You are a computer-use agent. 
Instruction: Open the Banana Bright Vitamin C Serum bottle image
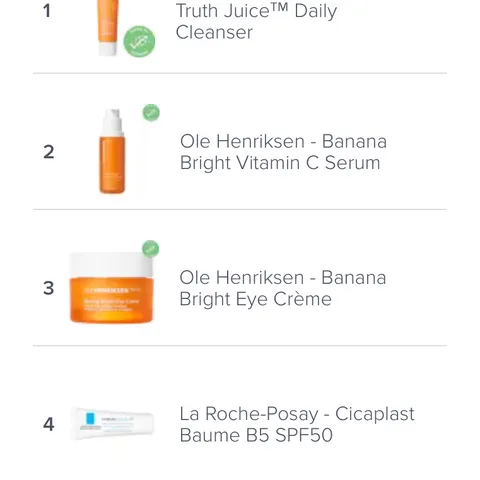(x=112, y=151)
